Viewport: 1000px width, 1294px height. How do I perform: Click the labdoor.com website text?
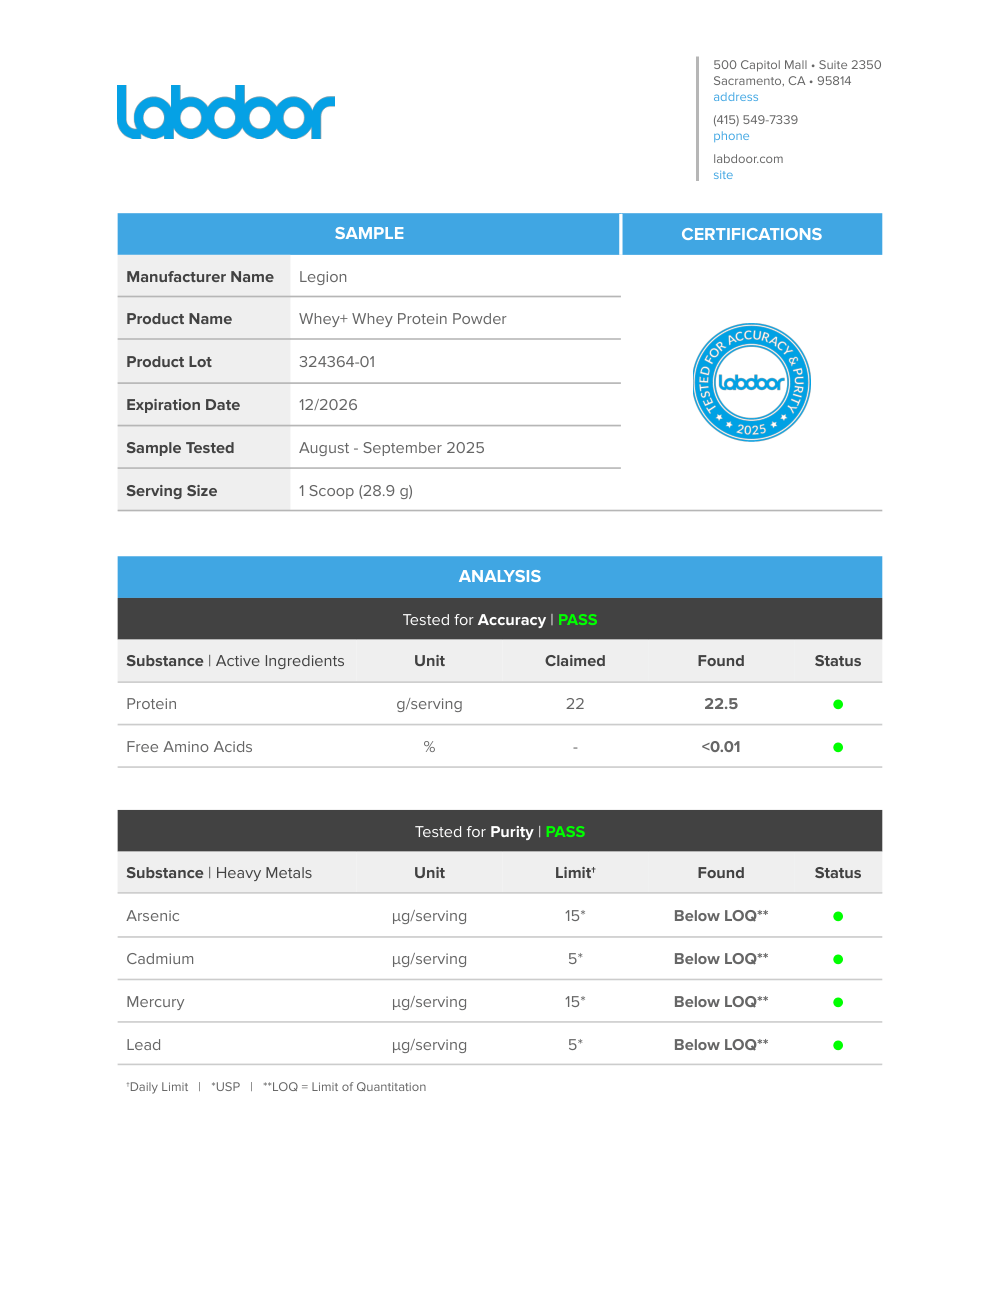tap(748, 159)
